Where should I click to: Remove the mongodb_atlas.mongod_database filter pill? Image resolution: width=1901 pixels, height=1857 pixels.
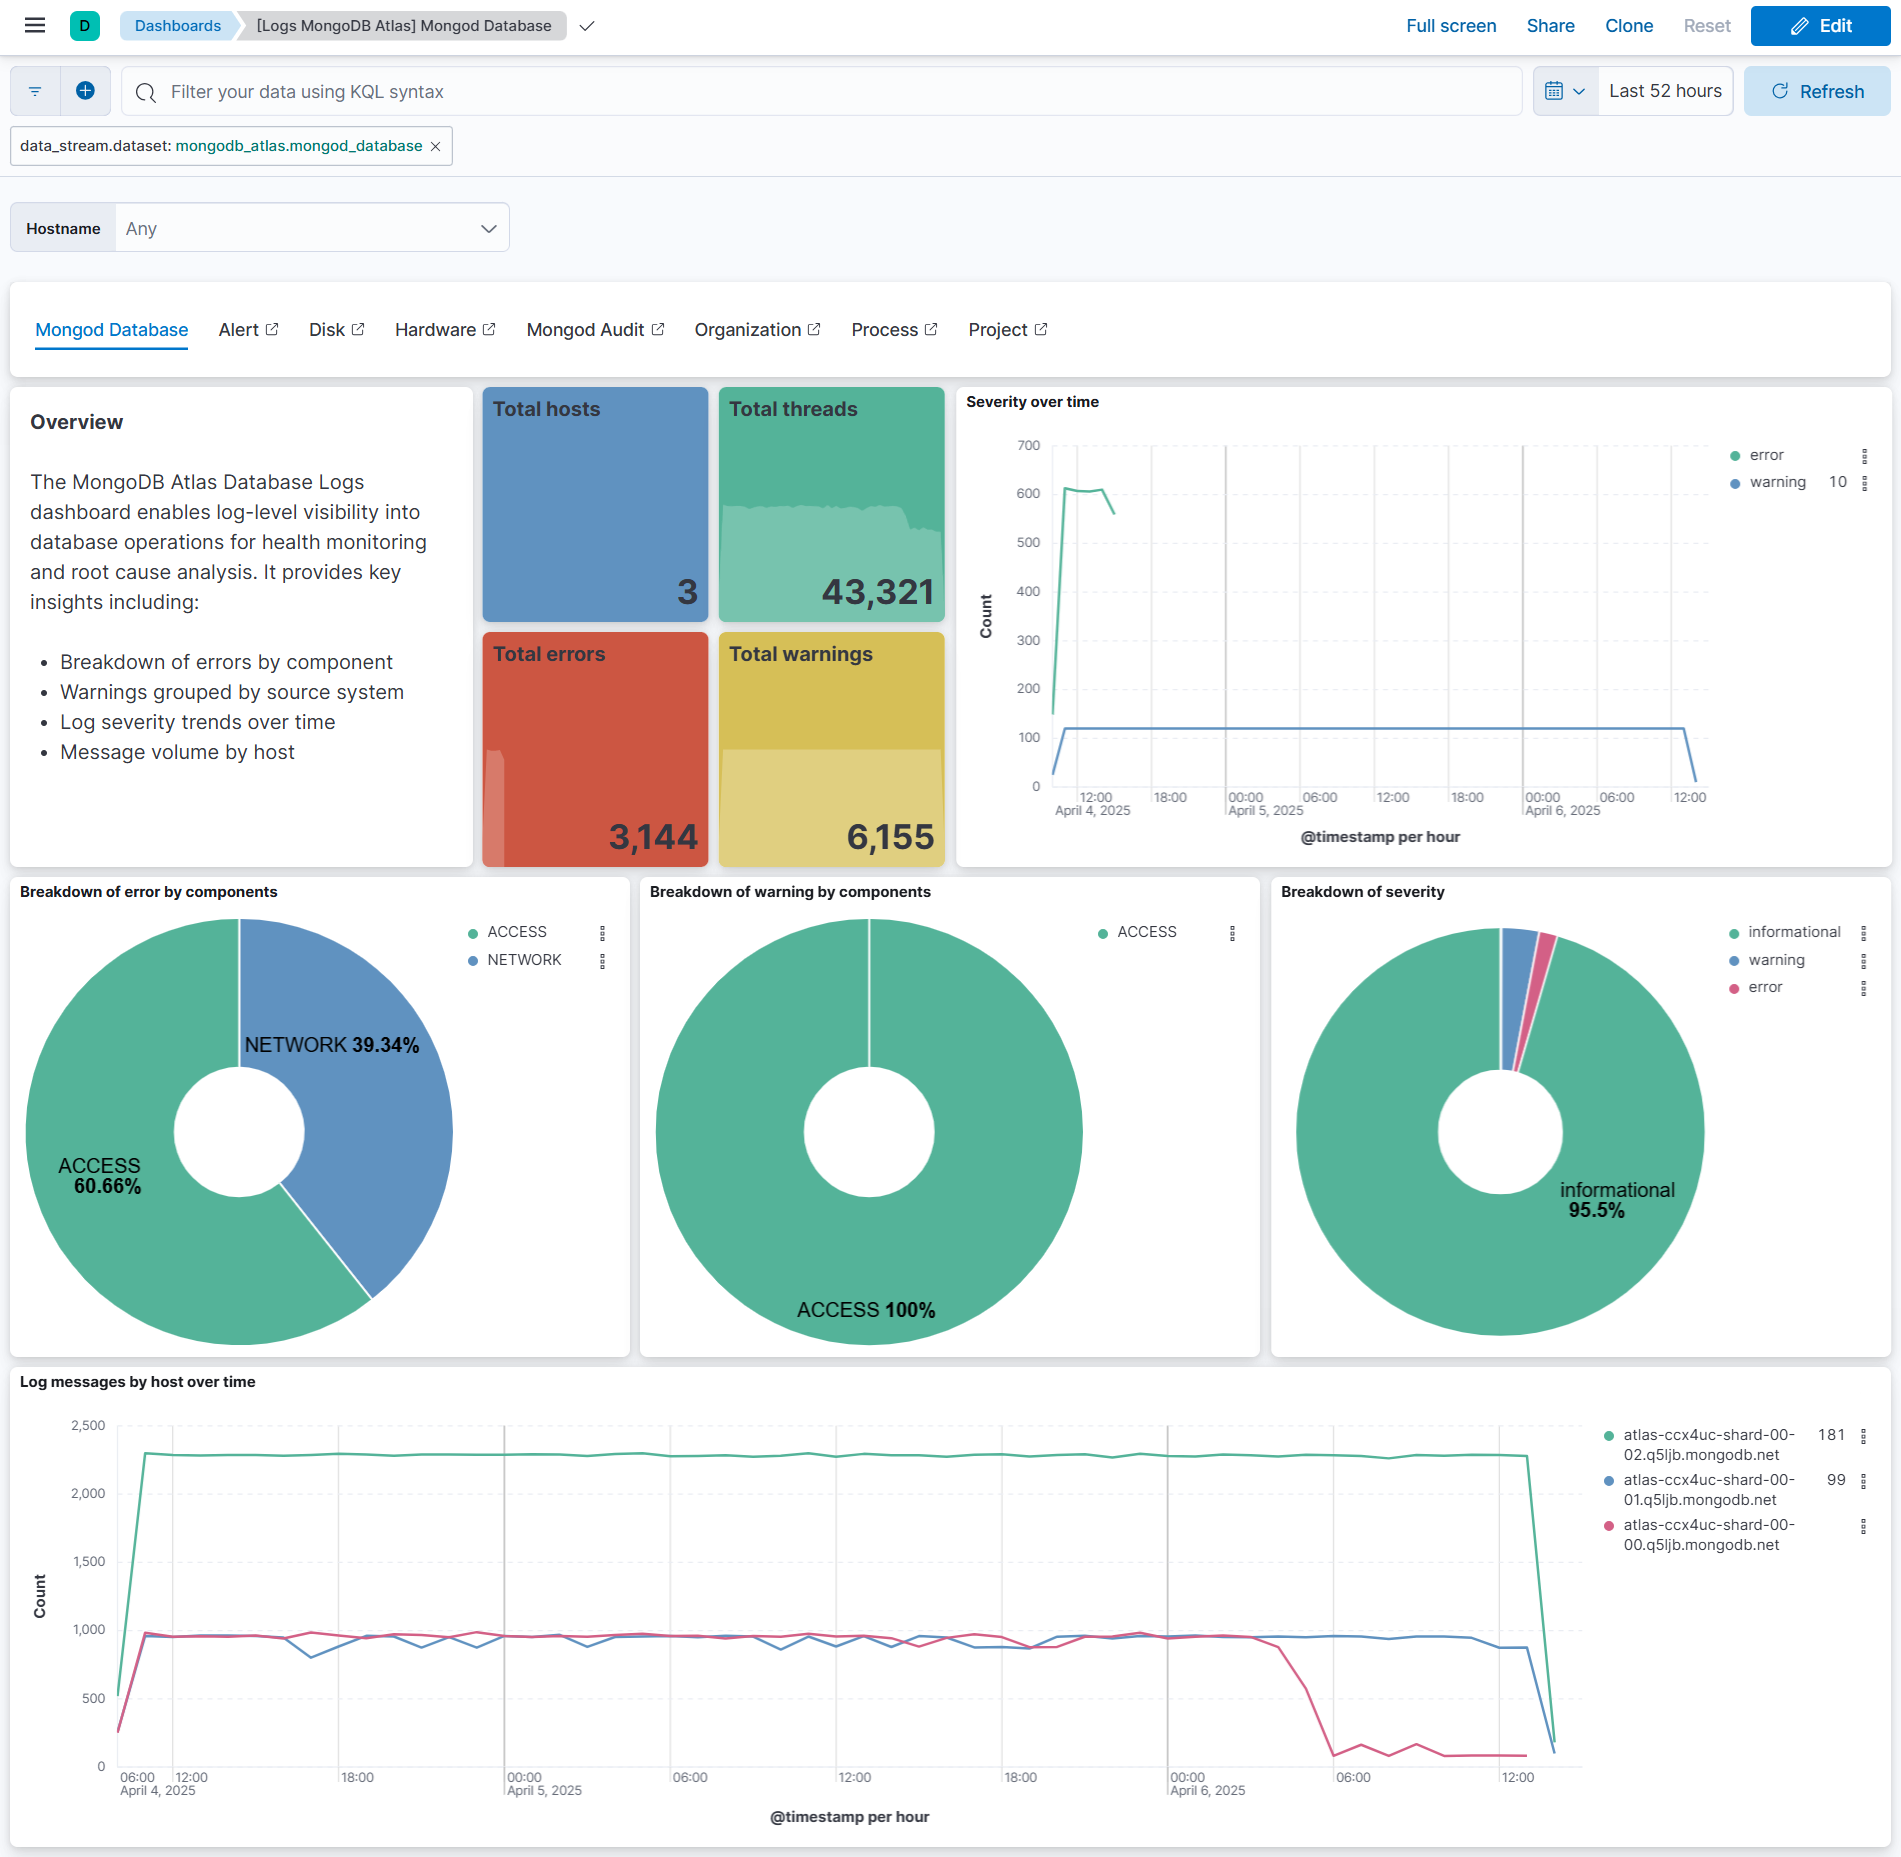point(436,146)
